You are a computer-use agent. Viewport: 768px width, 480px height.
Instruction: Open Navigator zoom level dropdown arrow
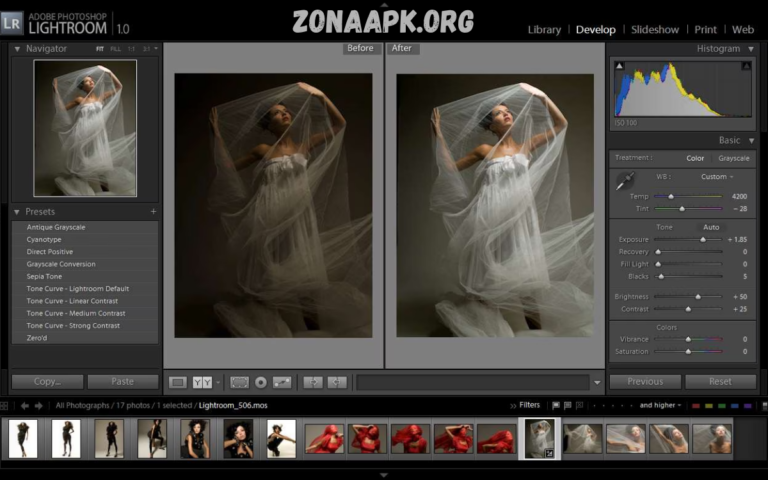(156, 48)
